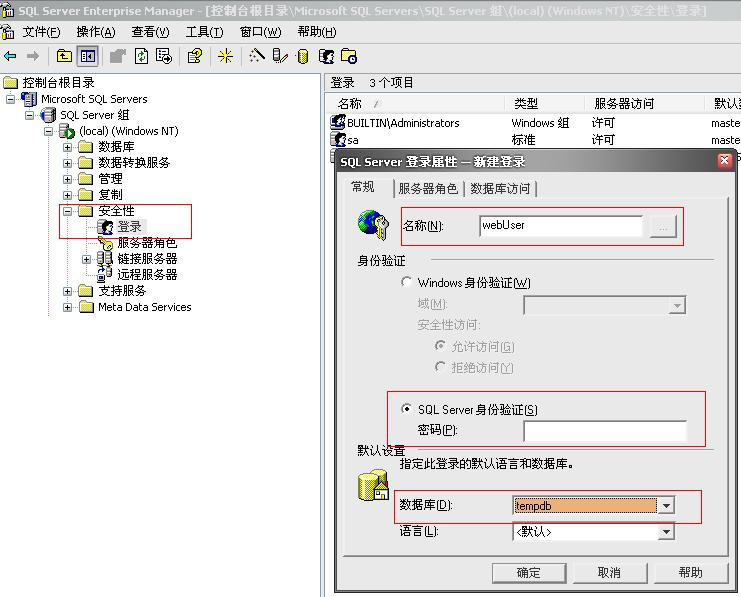The height and width of the screenshot is (597, 741).
Task: Open the 查看(V) menu
Action: pos(150,32)
